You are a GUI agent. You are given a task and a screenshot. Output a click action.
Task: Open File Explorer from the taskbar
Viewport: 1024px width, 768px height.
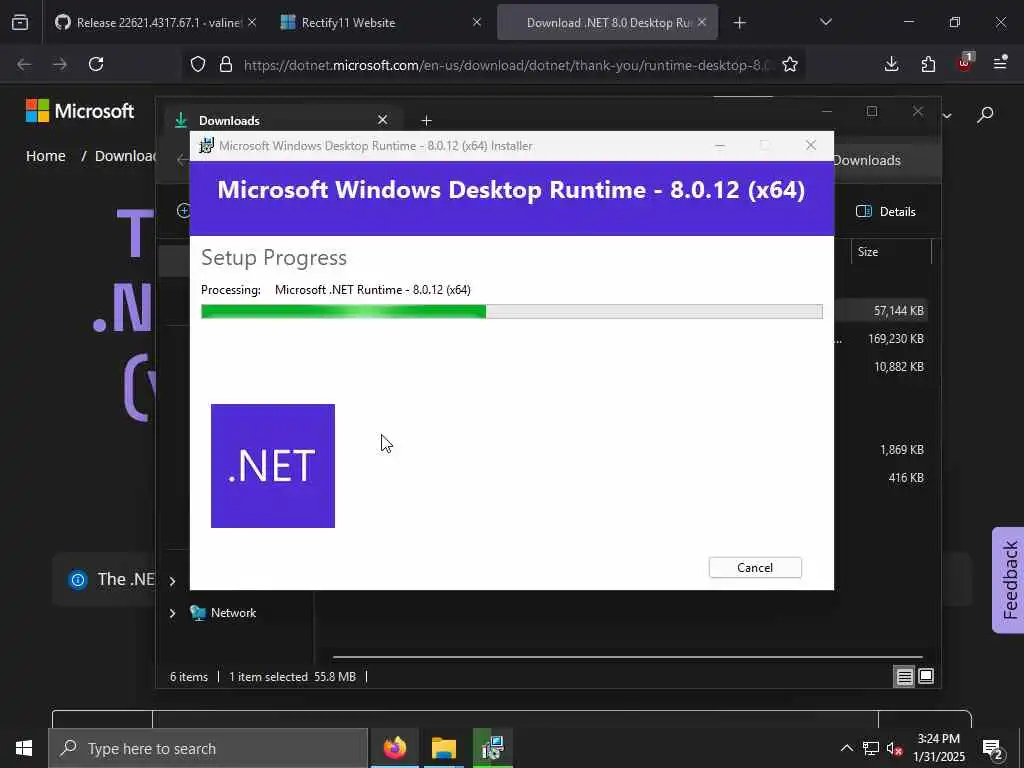[x=443, y=748]
